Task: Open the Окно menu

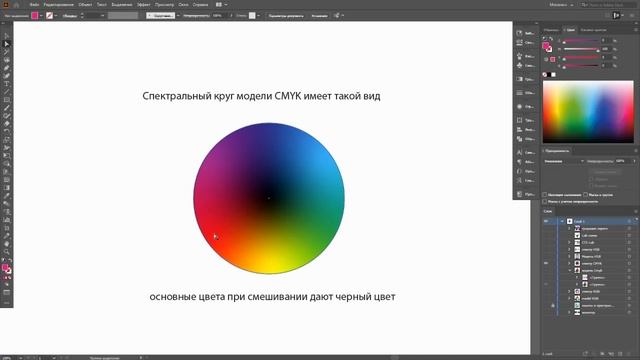Action: click(183, 4)
